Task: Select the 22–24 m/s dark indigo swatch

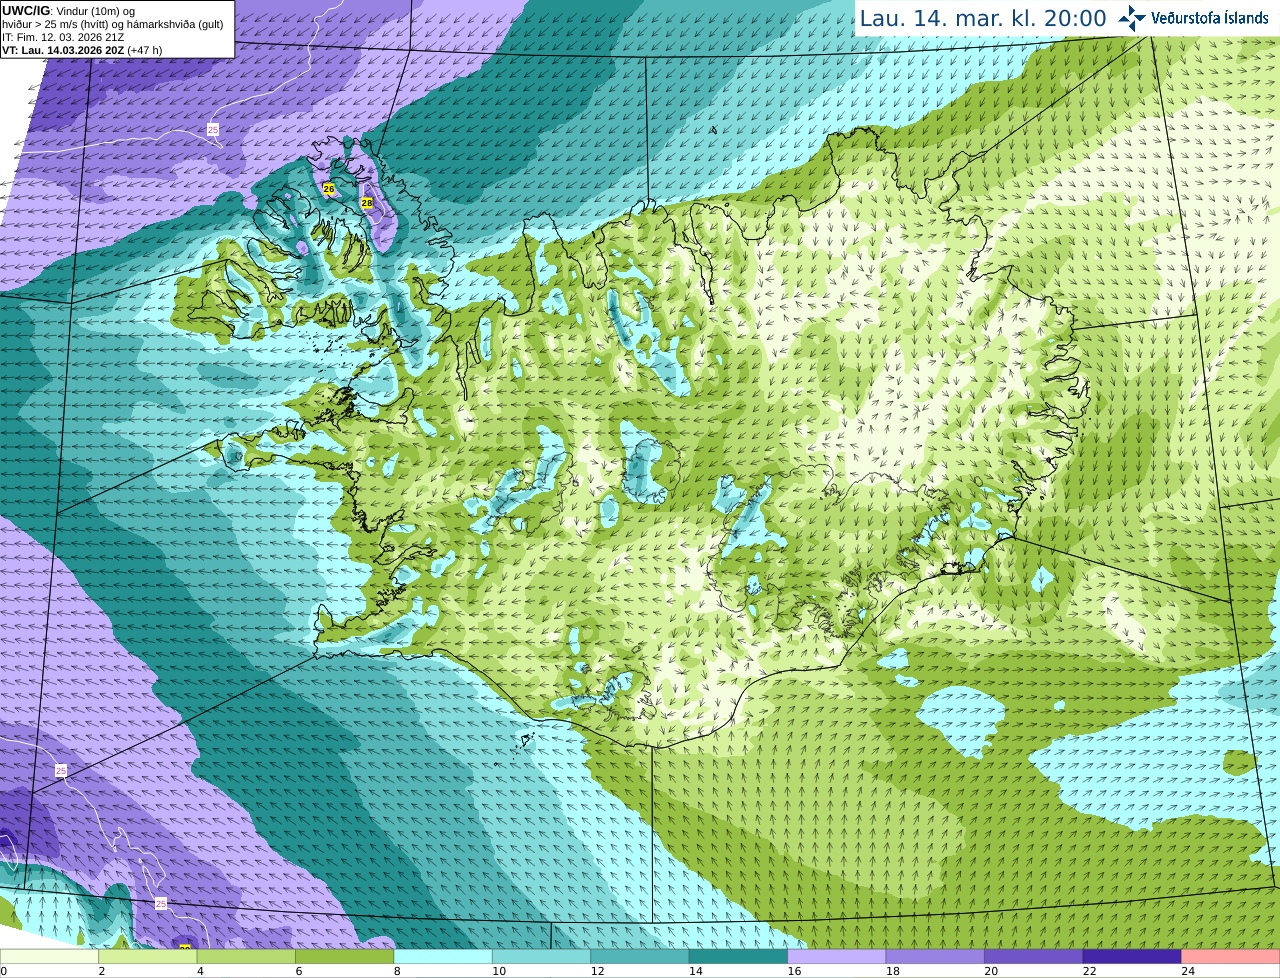Action: click(x=1132, y=956)
